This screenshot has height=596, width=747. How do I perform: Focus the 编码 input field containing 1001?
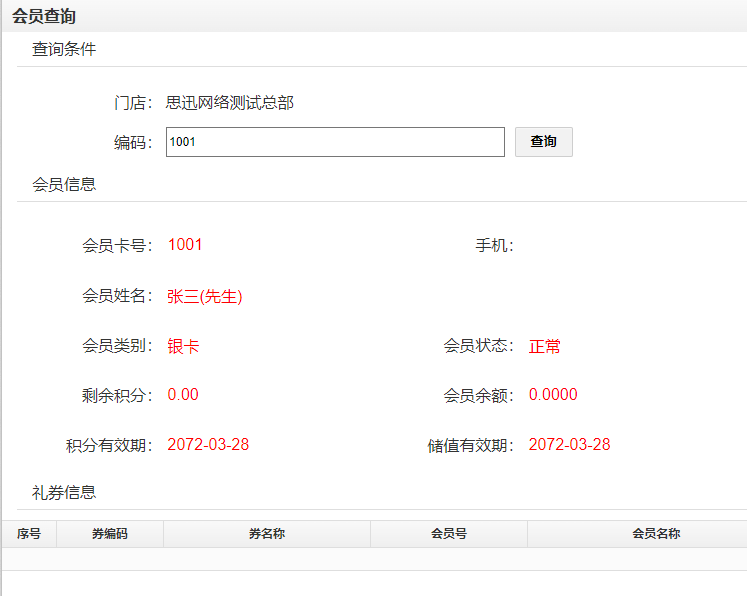(x=335, y=142)
